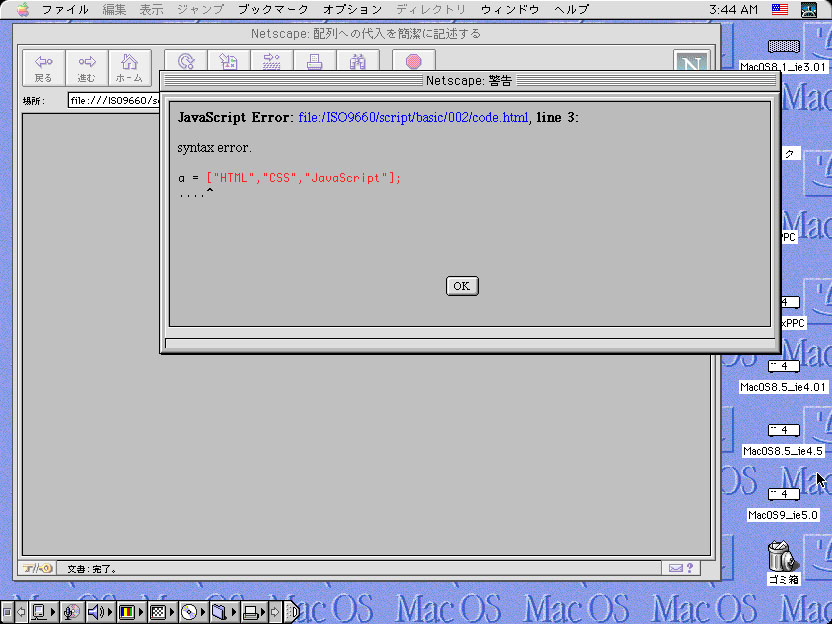The height and width of the screenshot is (624, 832).
Task: Open the ヘルプ menu
Action: 571,10
